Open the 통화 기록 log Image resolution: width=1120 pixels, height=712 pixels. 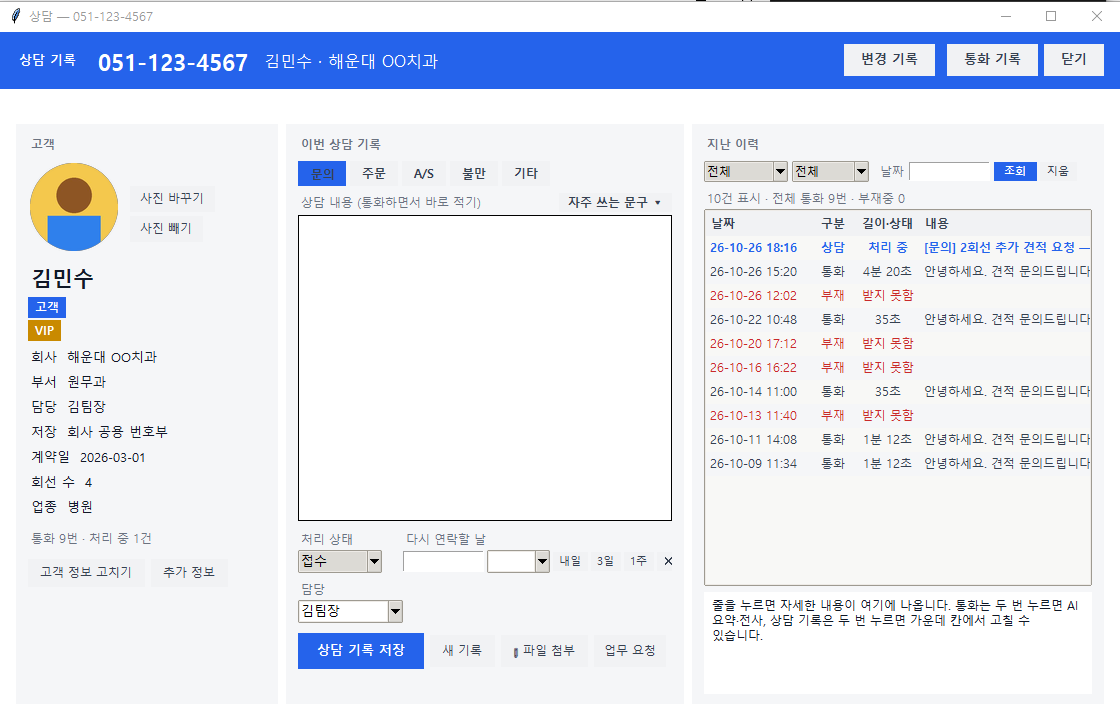(x=992, y=59)
